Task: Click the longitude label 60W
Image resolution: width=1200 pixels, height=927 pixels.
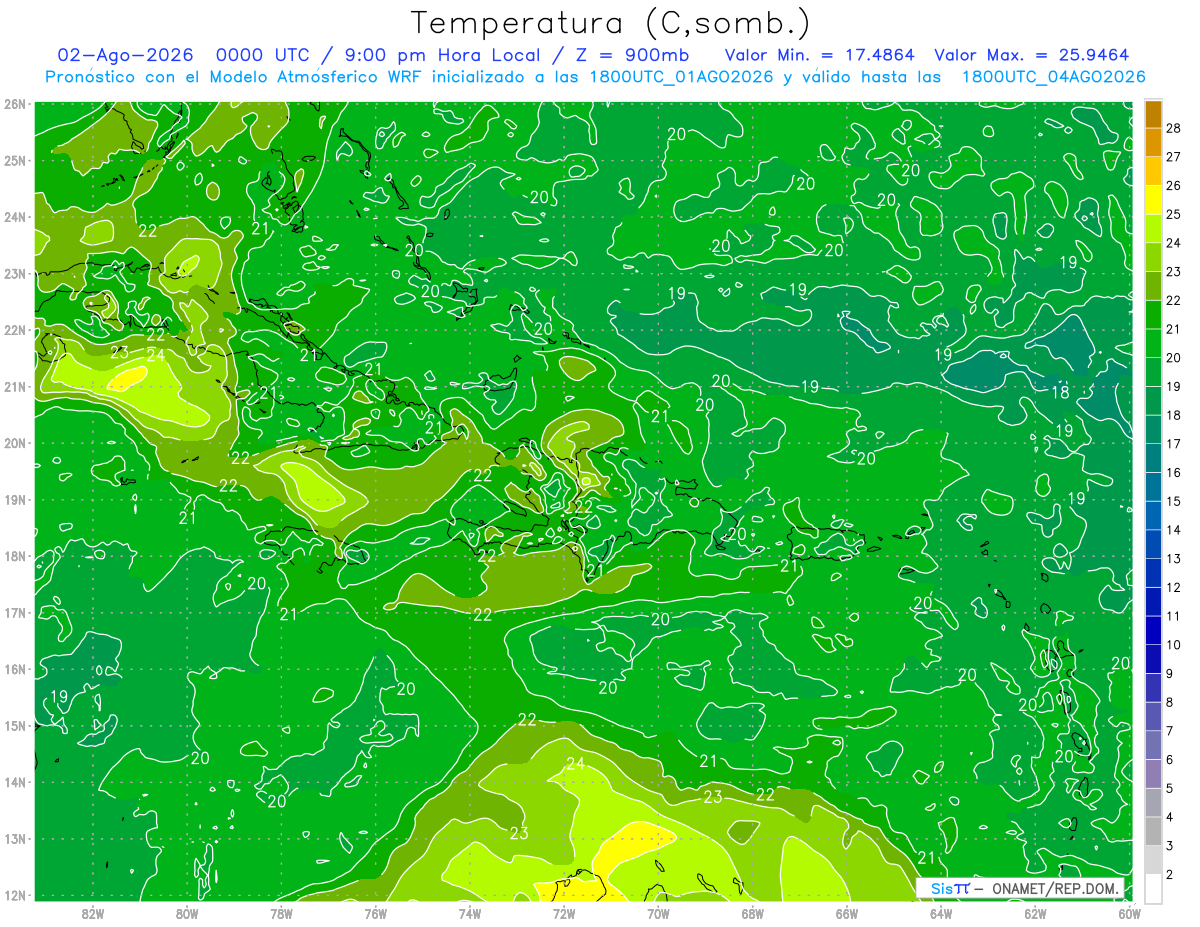Action: (1128, 914)
